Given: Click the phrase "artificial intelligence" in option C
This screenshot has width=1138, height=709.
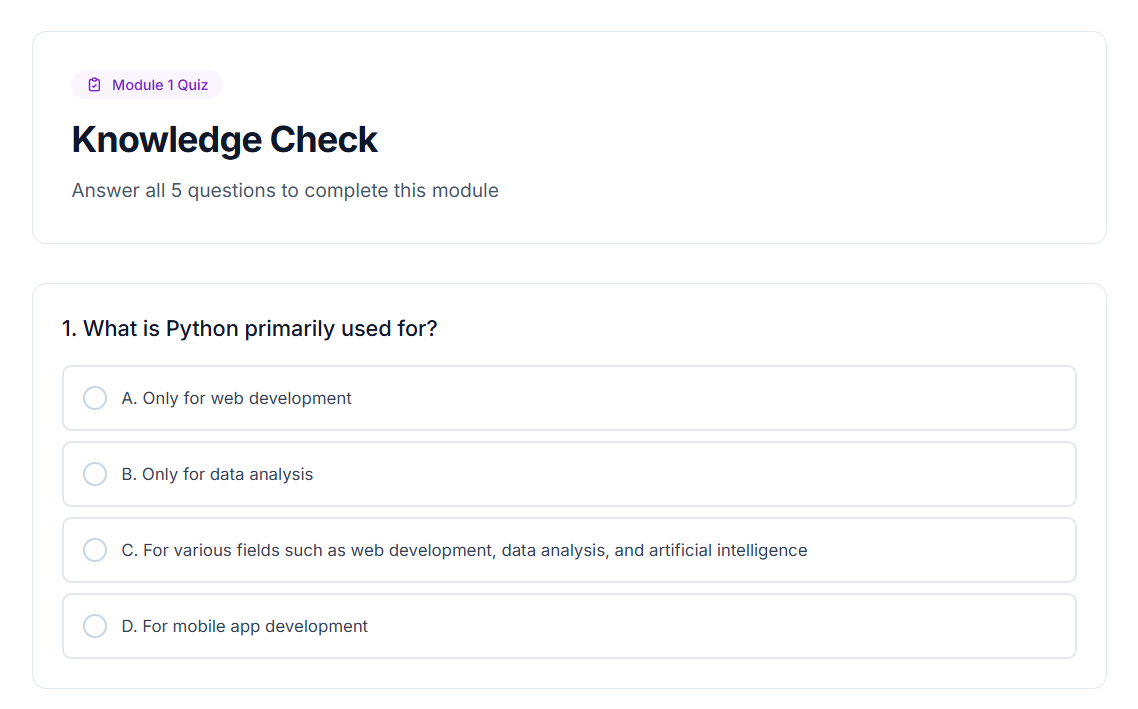Looking at the screenshot, I should [x=727, y=550].
